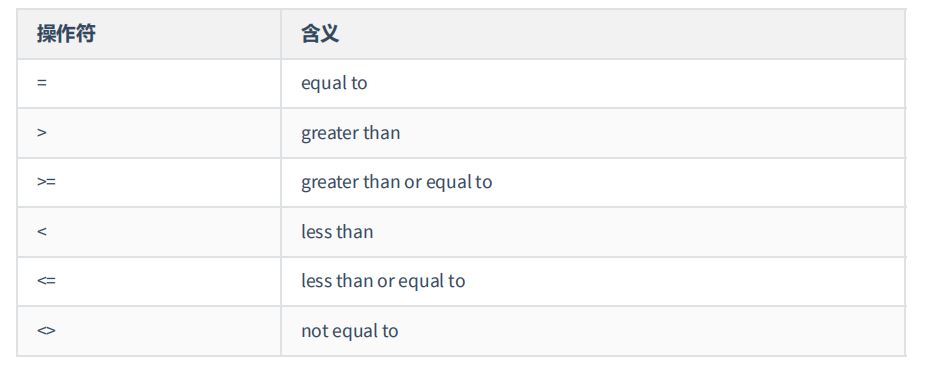
Task: Click 'greater than or equal to' text
Action: pos(397,182)
